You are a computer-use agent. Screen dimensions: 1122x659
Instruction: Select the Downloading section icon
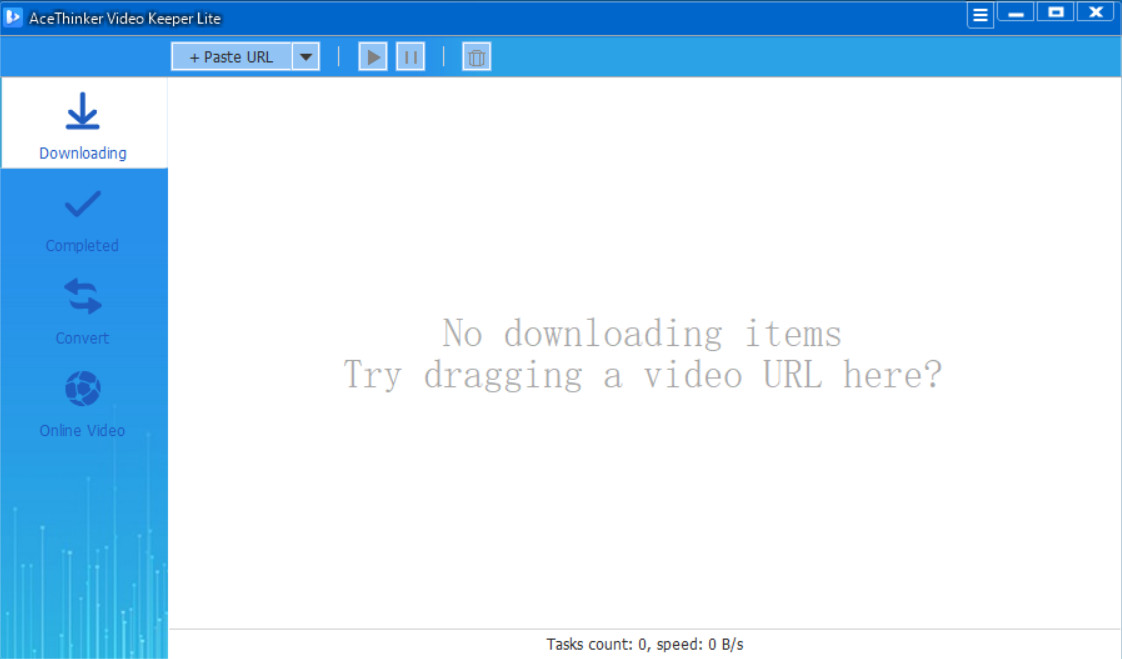point(82,113)
